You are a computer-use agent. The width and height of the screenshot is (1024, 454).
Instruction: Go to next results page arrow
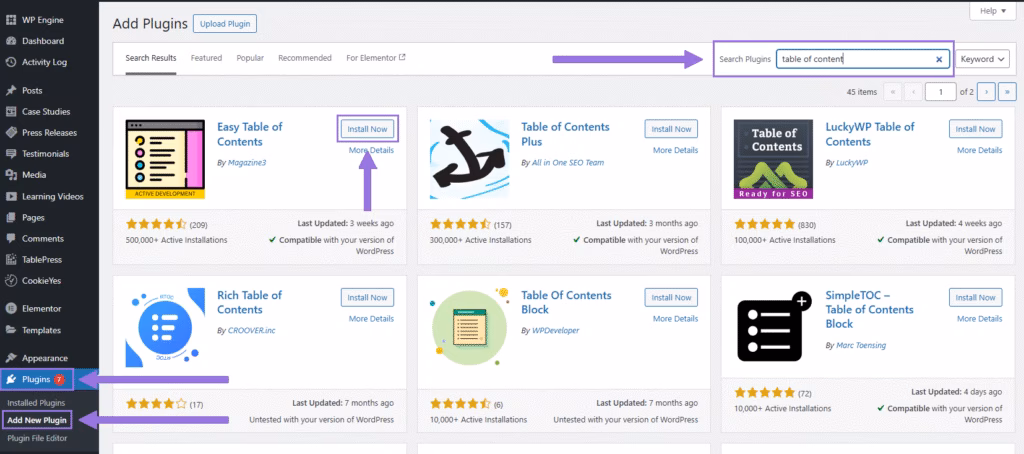pos(986,92)
